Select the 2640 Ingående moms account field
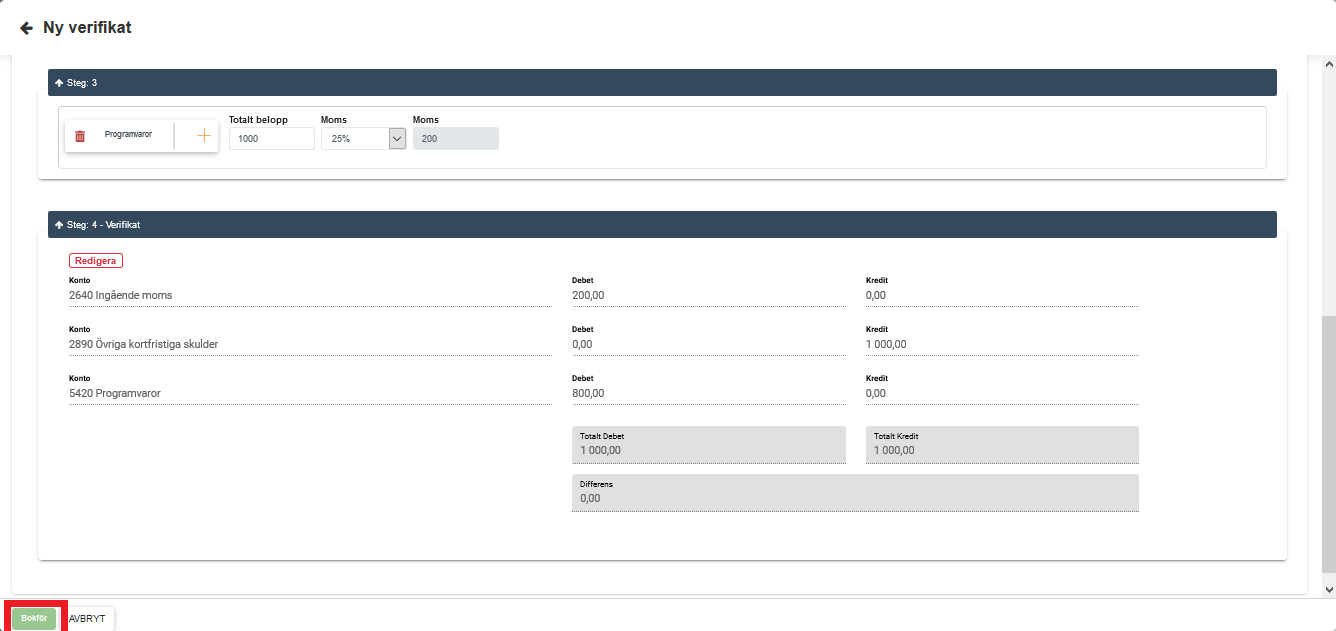 click(309, 295)
